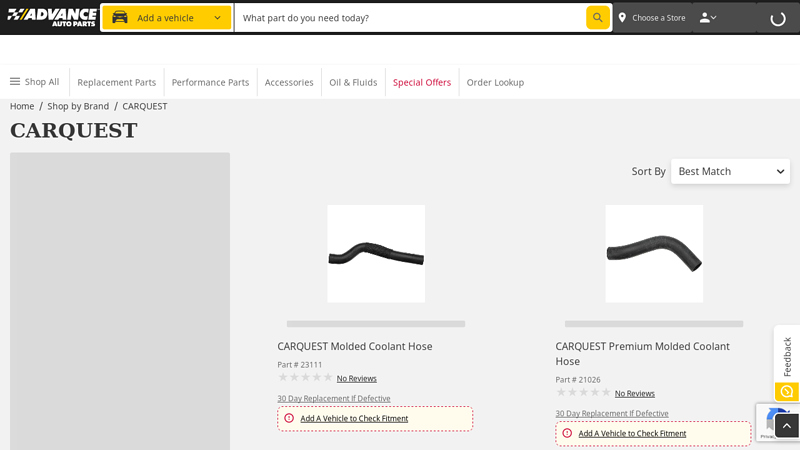Click Add A Vehicle to Check Fitment for 23111
The width and height of the screenshot is (800, 450).
(x=354, y=418)
